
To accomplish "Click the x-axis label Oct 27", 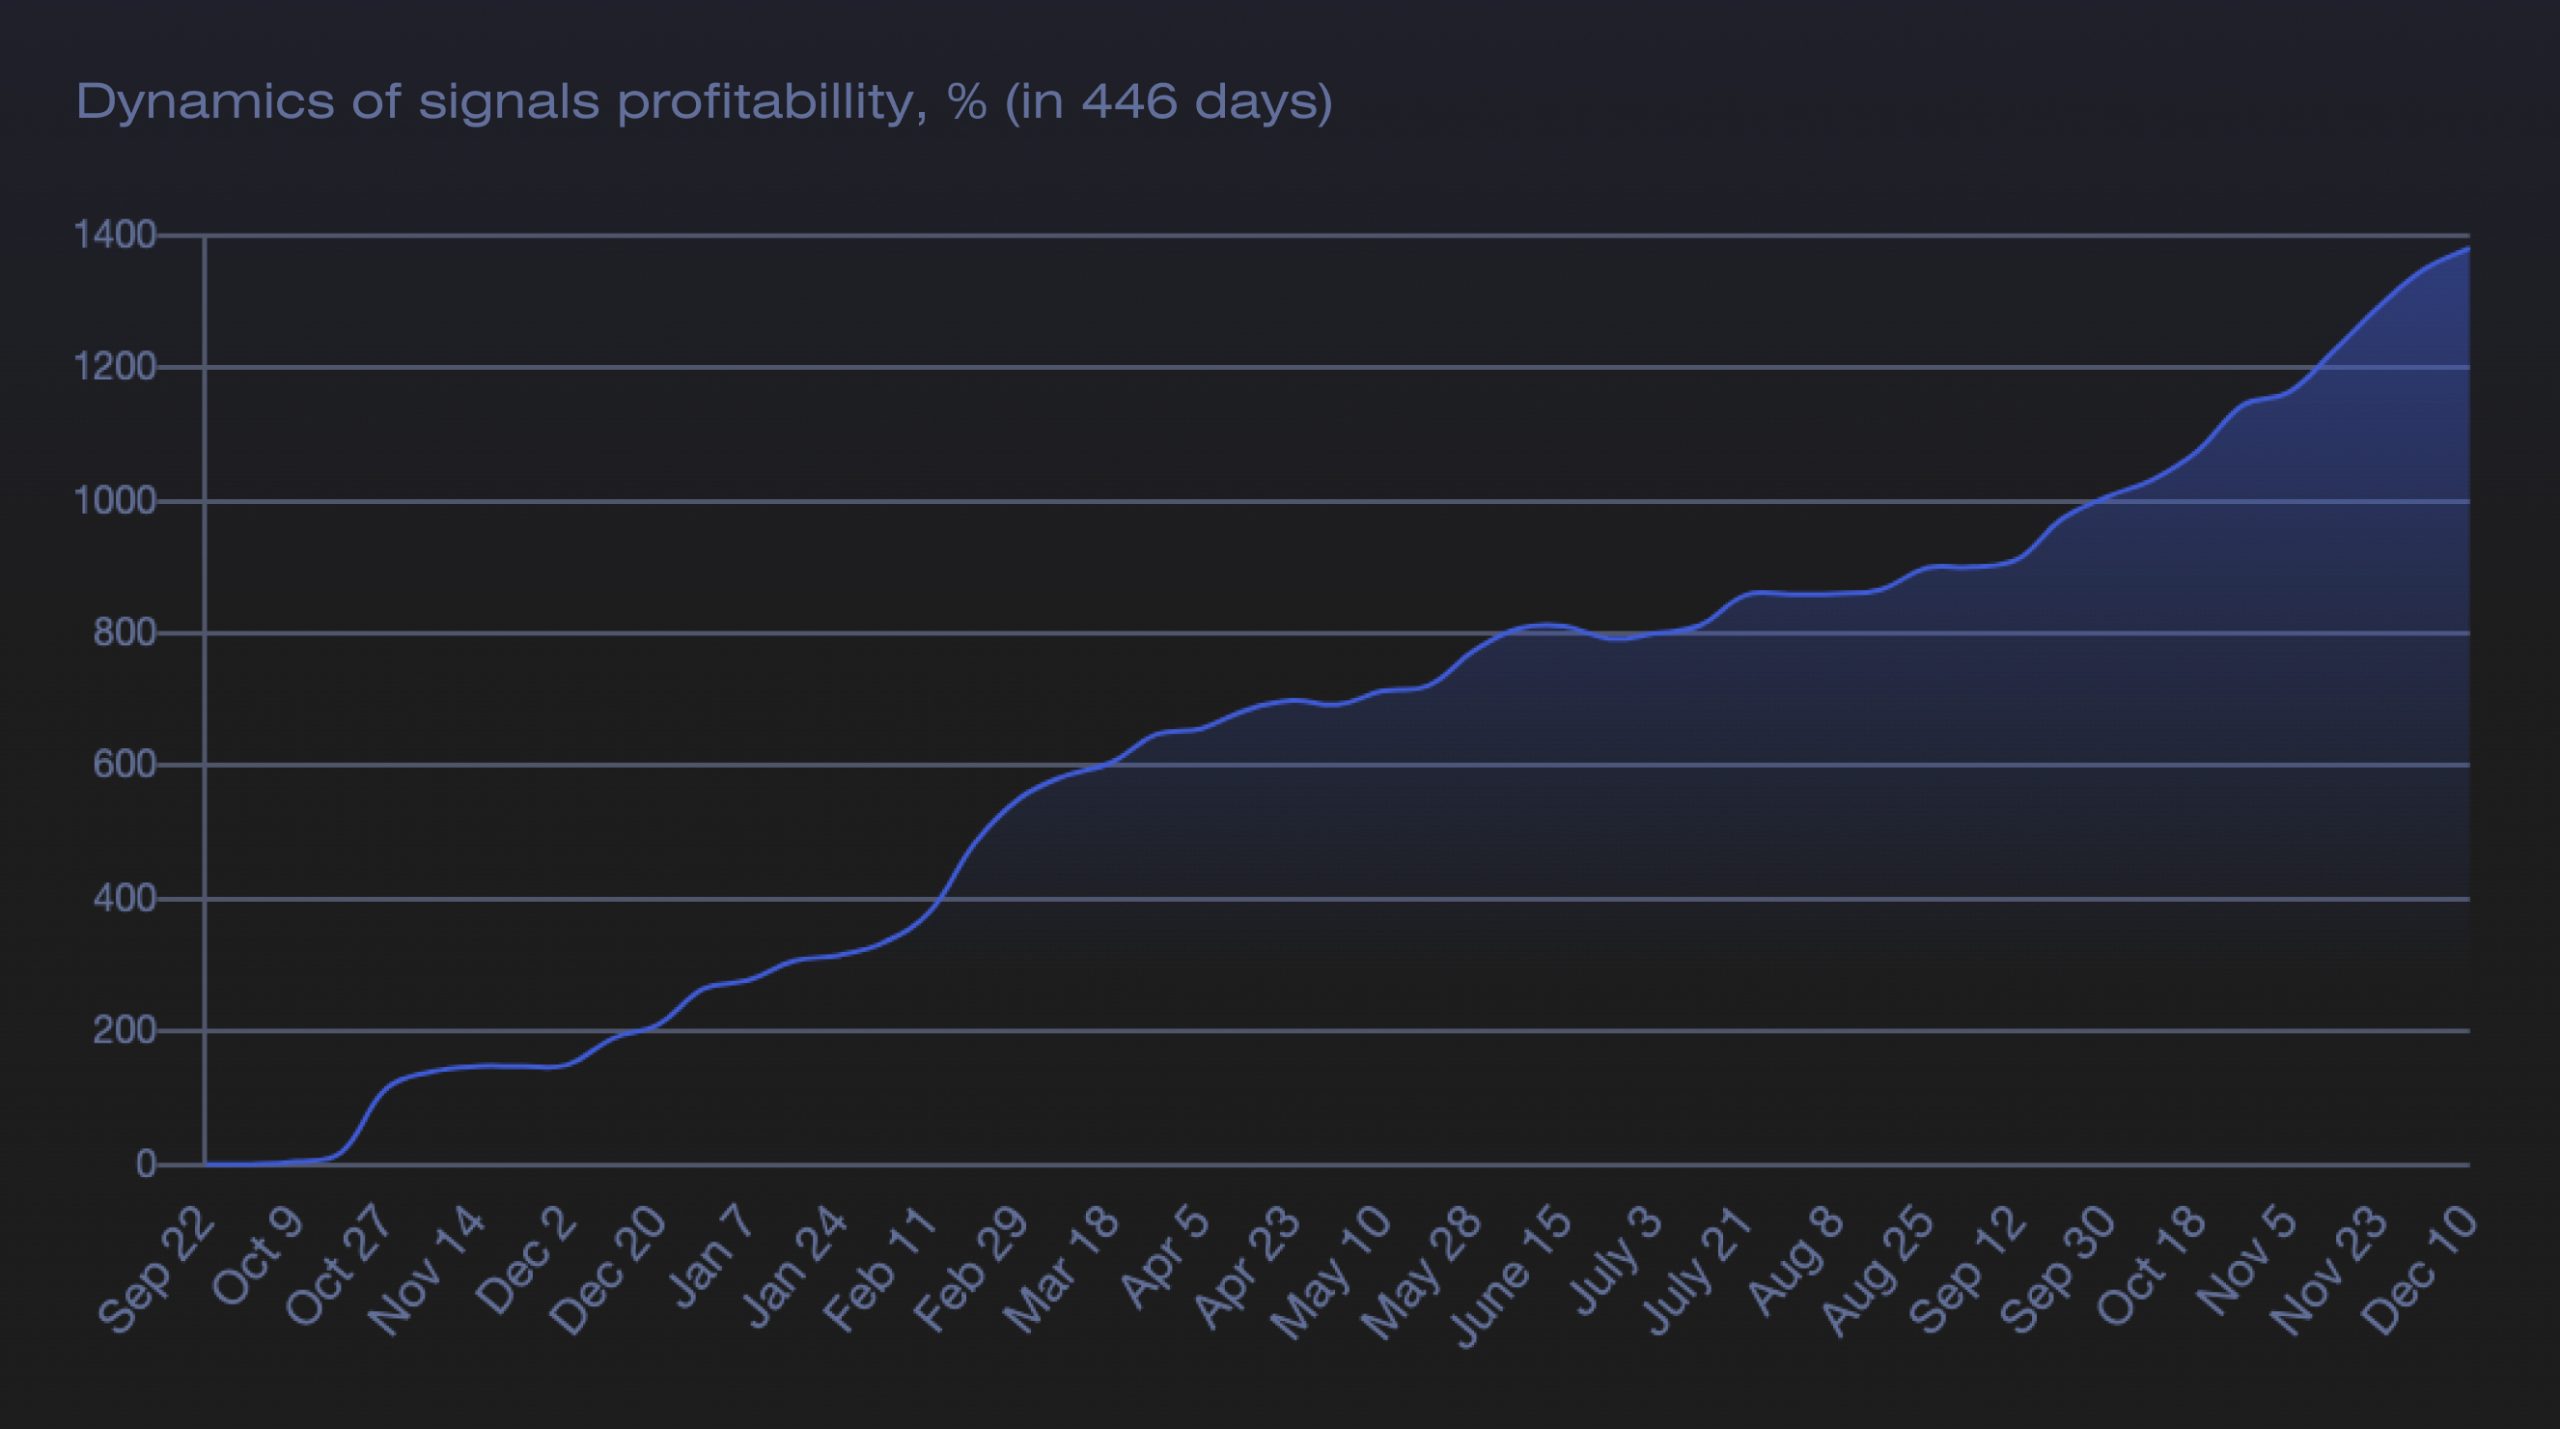I will tap(341, 1267).
